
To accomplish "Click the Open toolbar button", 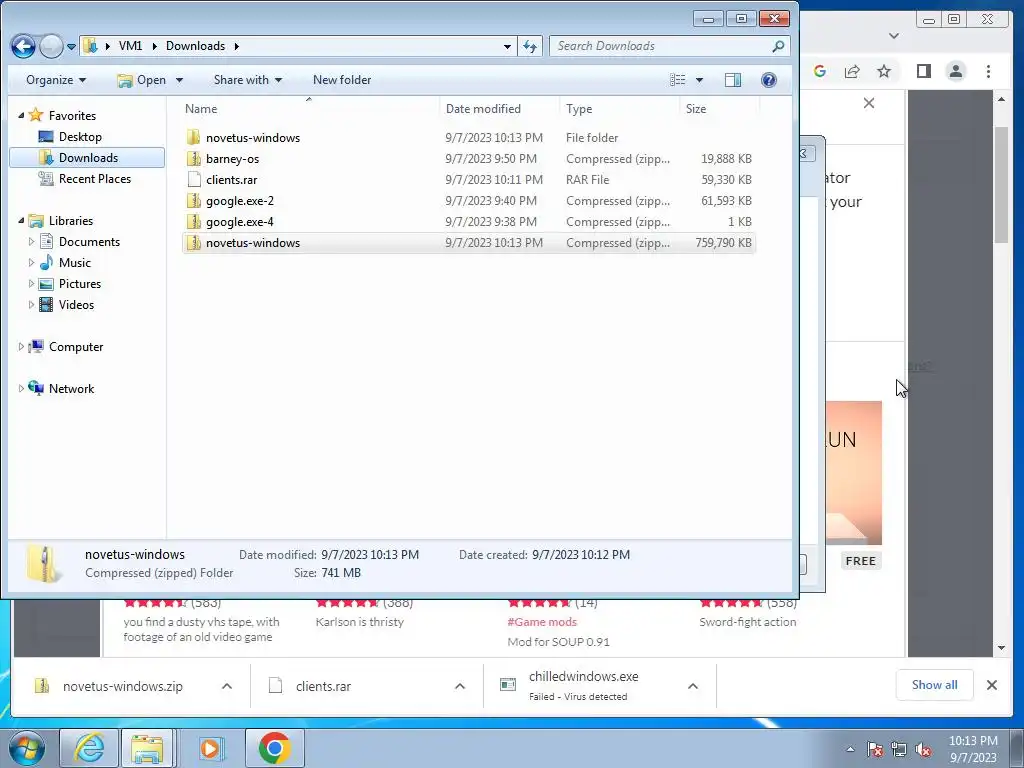I will (142, 80).
